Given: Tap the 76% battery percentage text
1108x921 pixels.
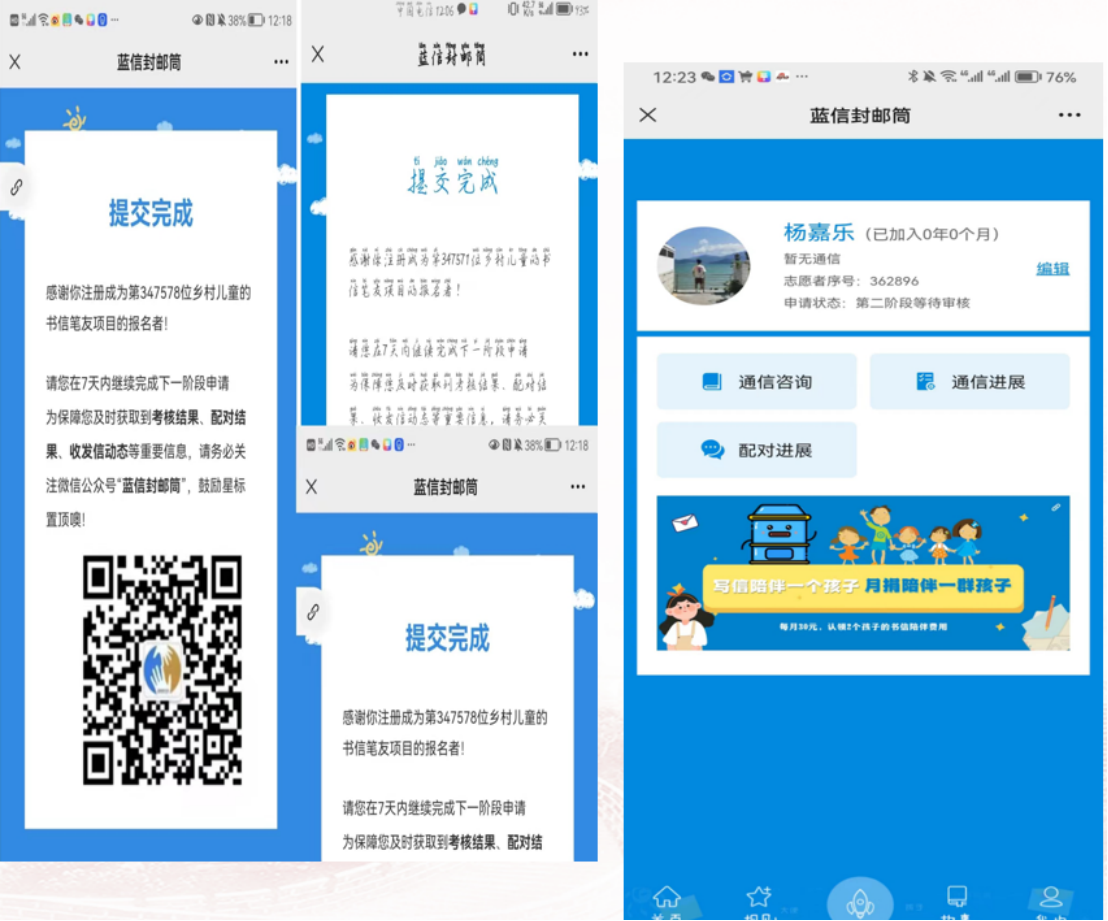Looking at the screenshot, I should point(1061,77).
